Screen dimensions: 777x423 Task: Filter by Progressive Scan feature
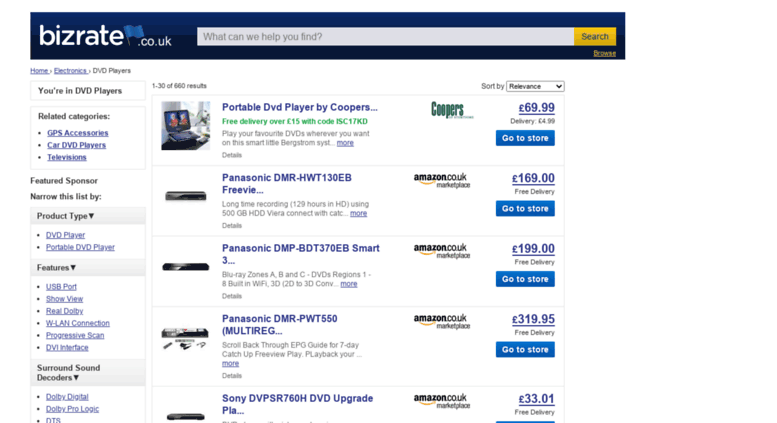(x=75, y=335)
